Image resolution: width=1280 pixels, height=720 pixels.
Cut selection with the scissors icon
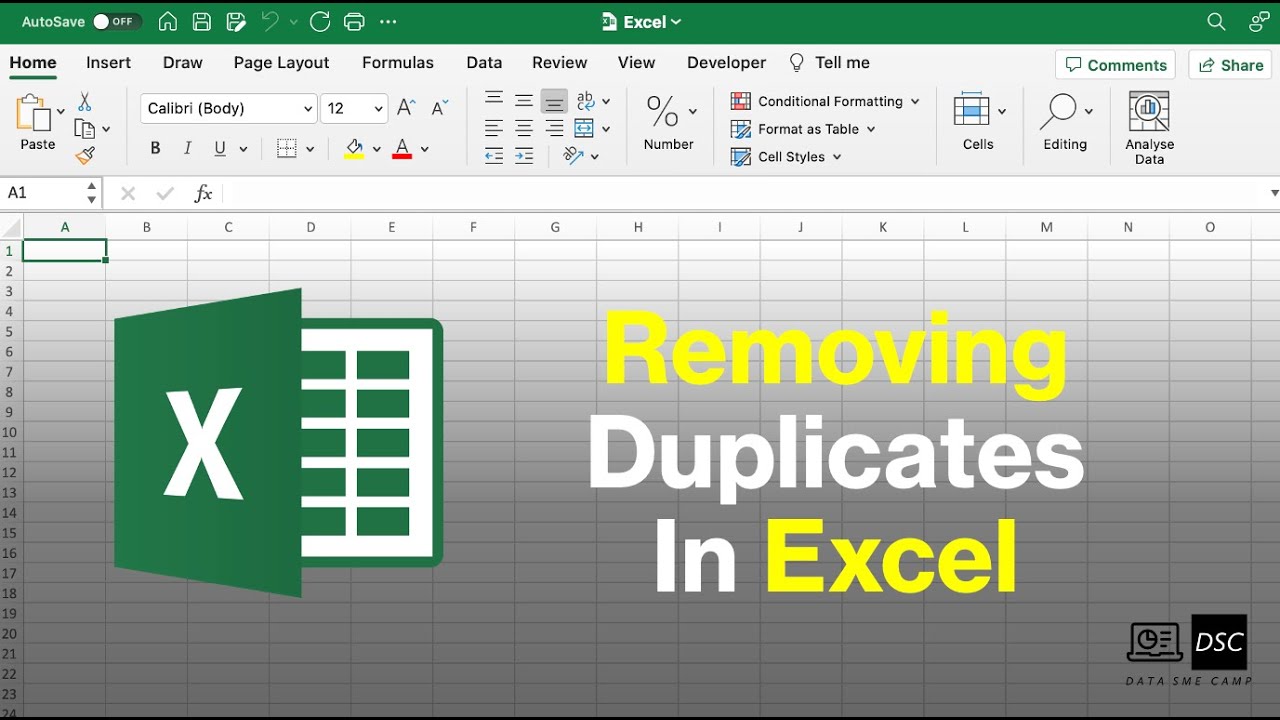pyautogui.click(x=85, y=102)
